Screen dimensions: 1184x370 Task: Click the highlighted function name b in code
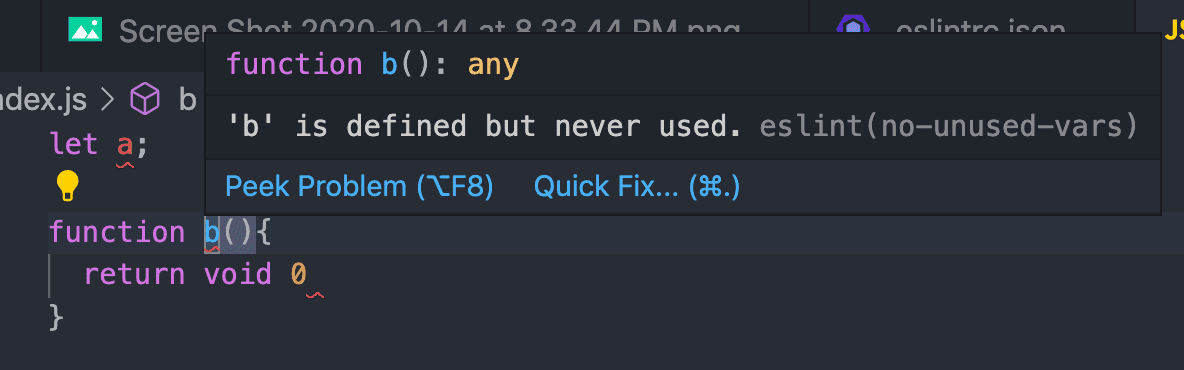(212, 233)
